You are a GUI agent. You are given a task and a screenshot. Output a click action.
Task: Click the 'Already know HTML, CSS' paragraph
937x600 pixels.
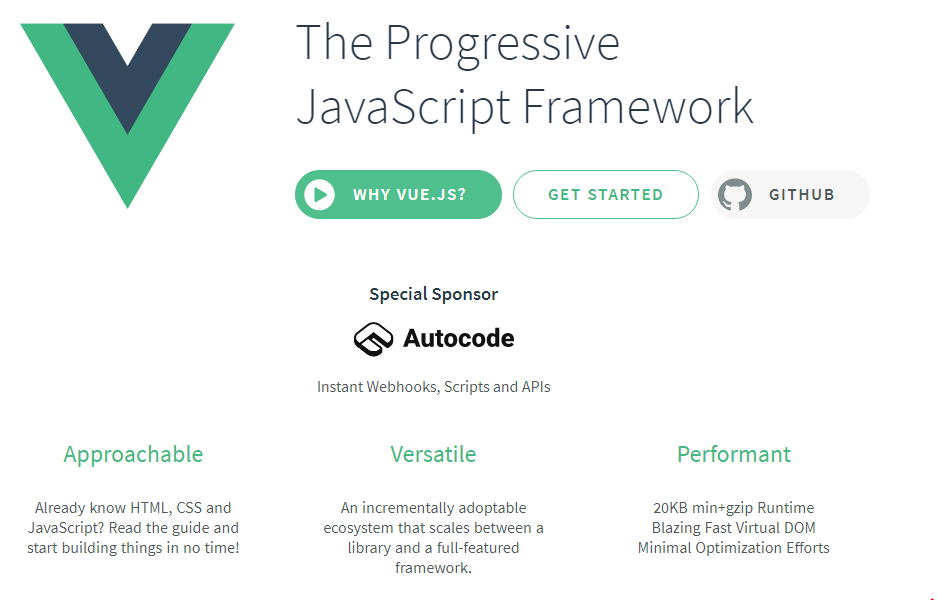click(x=133, y=528)
